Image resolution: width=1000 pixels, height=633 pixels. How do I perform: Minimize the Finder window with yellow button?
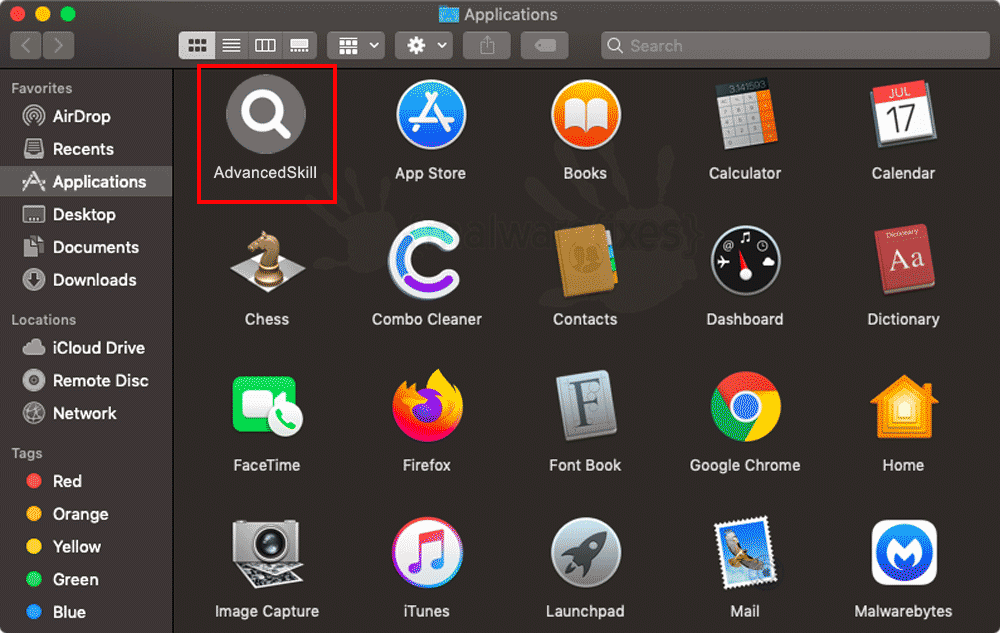(x=43, y=13)
